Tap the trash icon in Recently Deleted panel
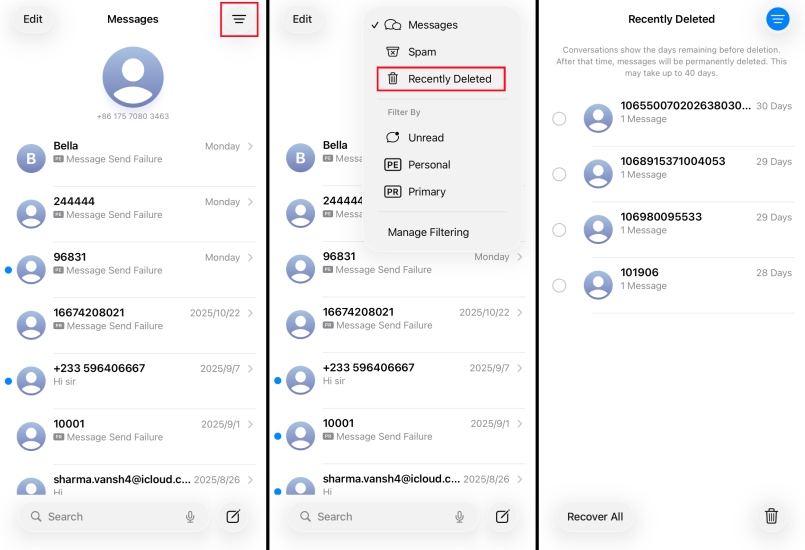Viewport: 805px width, 550px height. 771,516
